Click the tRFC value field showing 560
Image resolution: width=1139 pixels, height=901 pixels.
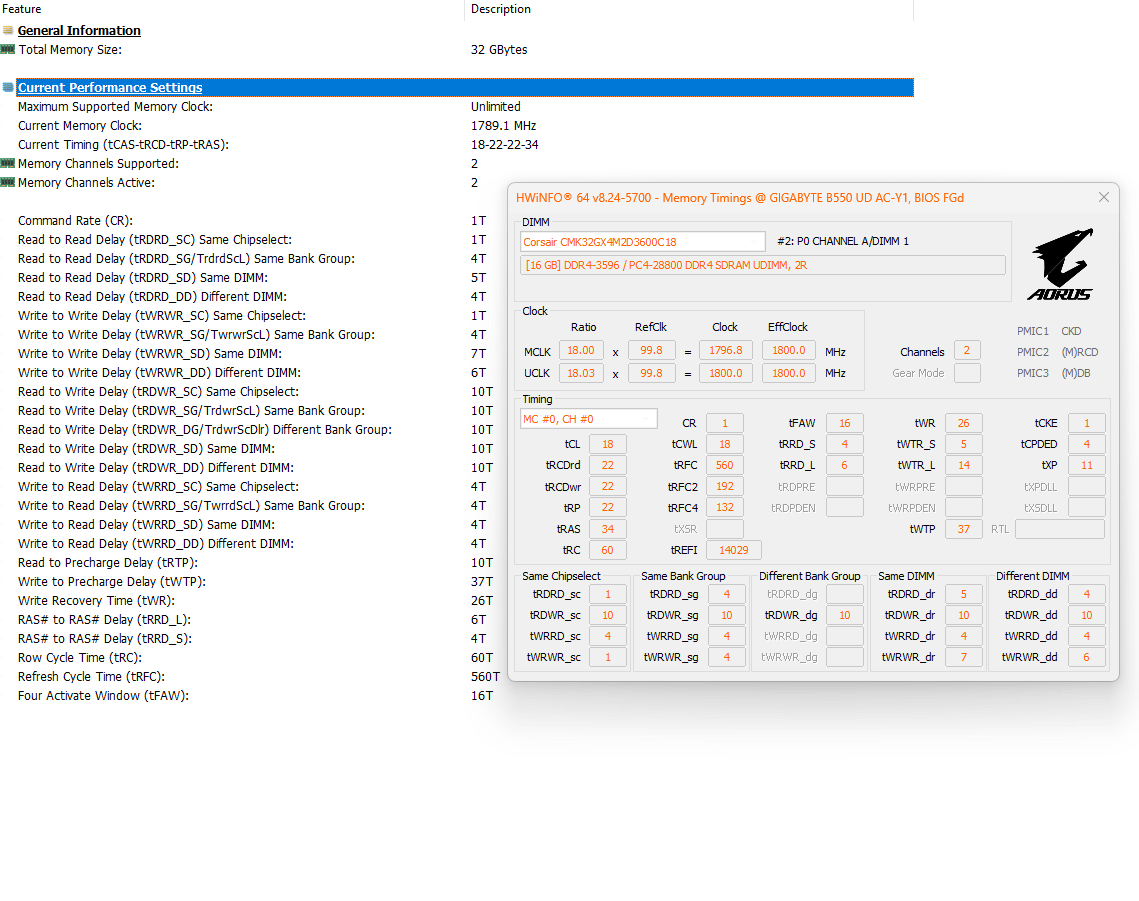pos(724,465)
